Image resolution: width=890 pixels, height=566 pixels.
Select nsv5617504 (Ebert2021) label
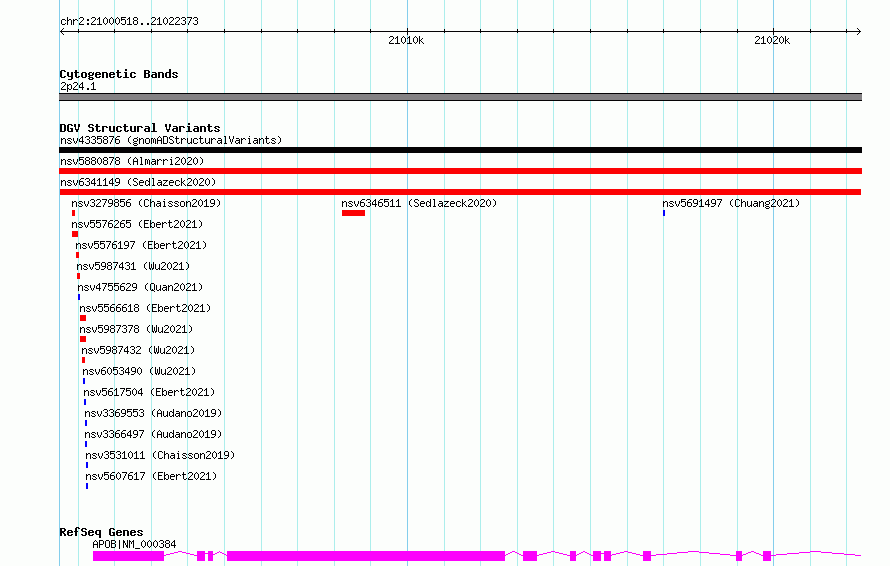pos(149,392)
